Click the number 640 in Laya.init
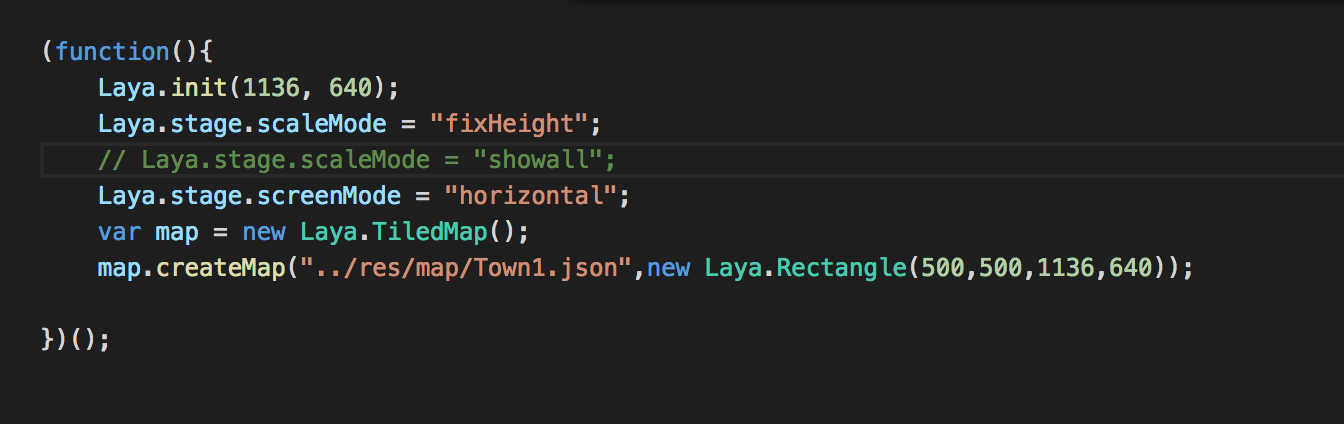 click(350, 88)
